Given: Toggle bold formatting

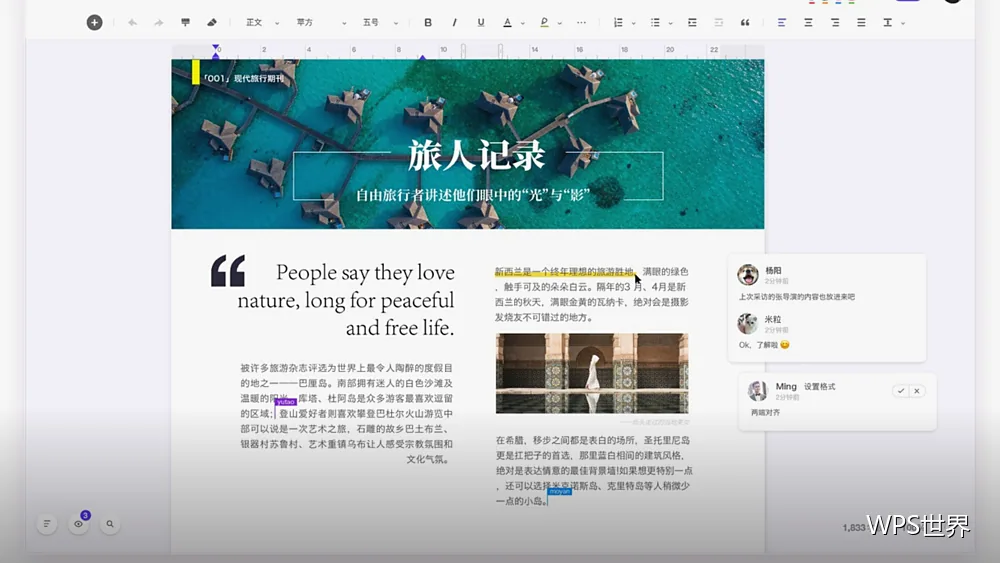Looking at the screenshot, I should click(x=428, y=22).
